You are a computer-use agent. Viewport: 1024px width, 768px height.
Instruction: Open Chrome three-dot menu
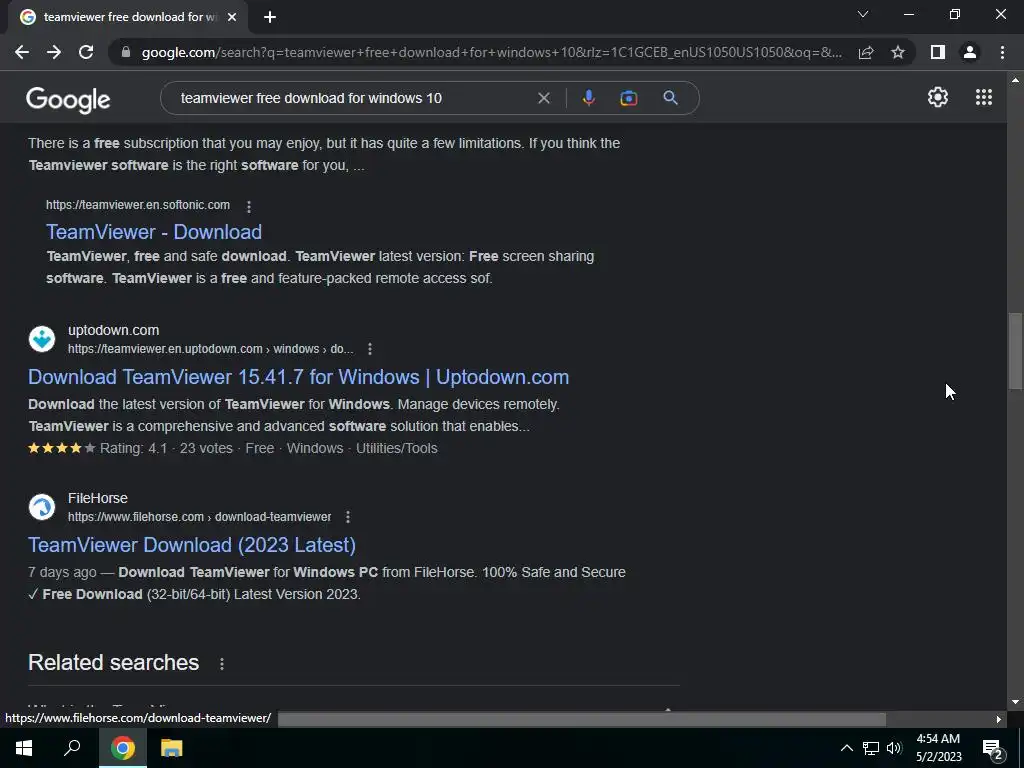[x=1002, y=52]
